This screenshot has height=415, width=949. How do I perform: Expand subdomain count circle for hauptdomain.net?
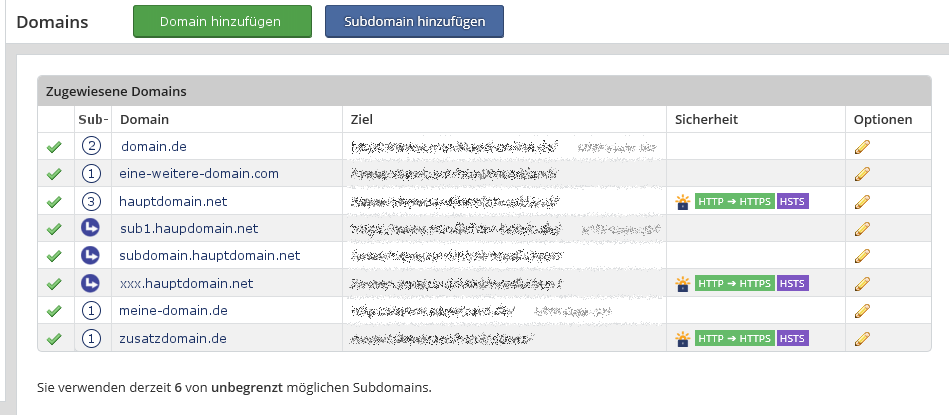coord(92,201)
